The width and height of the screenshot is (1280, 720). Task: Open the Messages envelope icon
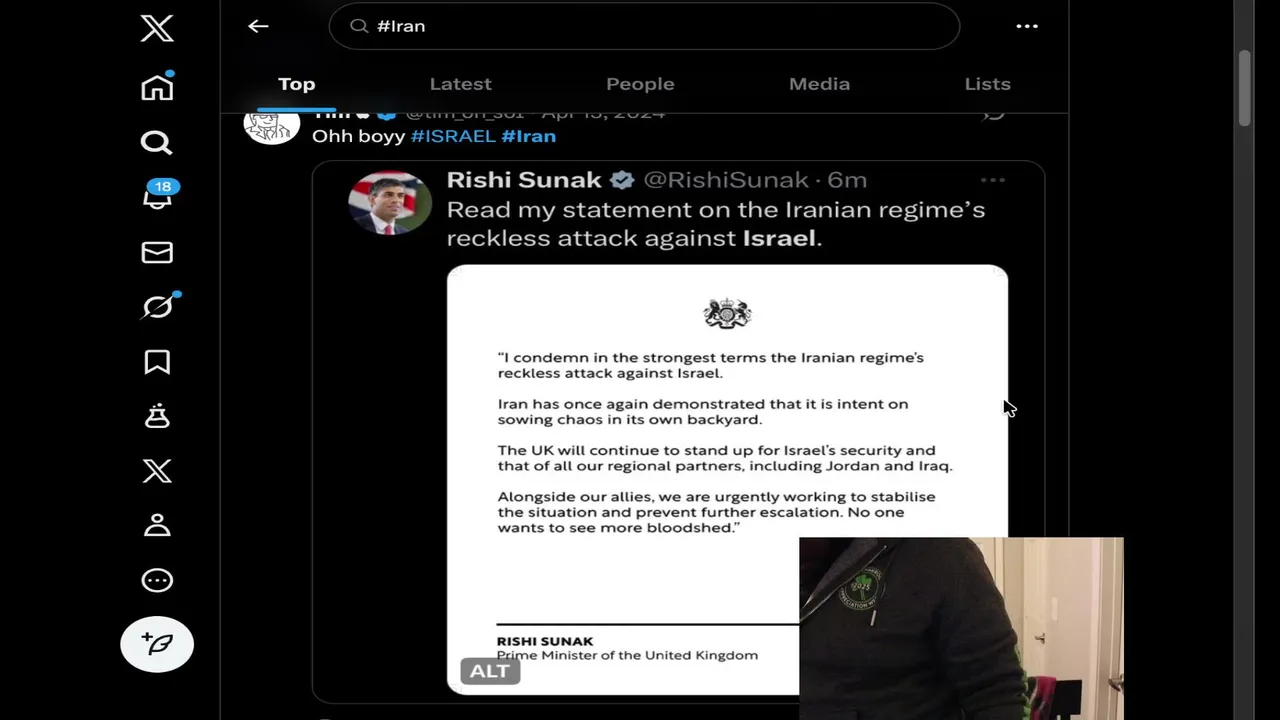click(157, 252)
